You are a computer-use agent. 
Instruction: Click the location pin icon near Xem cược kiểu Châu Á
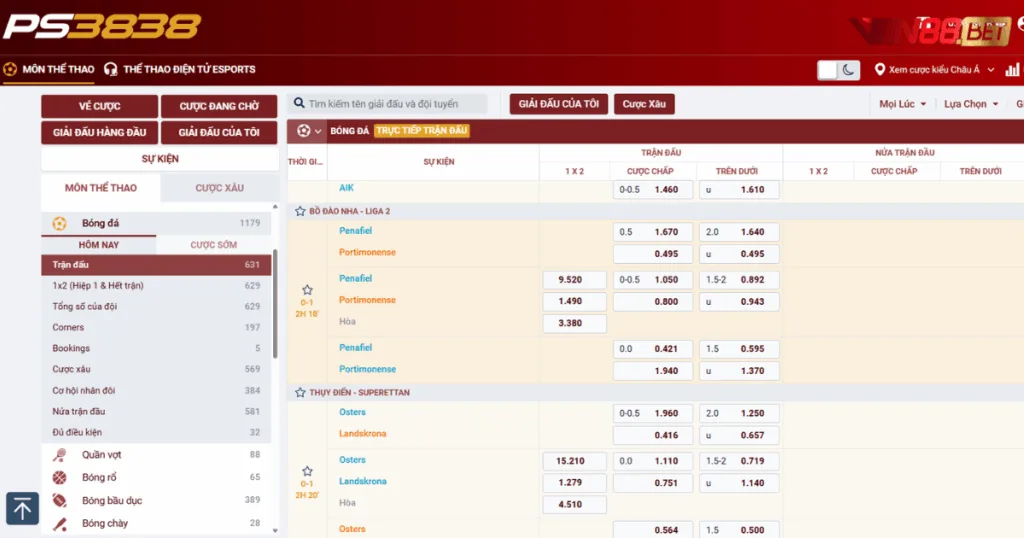[x=880, y=69]
